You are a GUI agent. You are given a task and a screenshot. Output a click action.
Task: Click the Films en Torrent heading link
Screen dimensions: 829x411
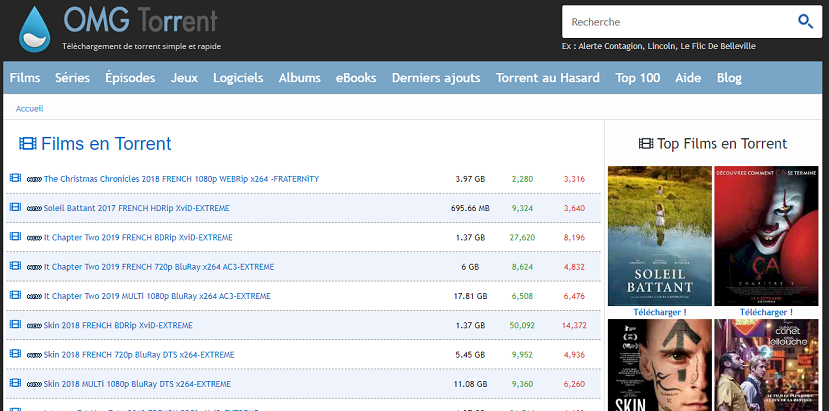point(106,143)
